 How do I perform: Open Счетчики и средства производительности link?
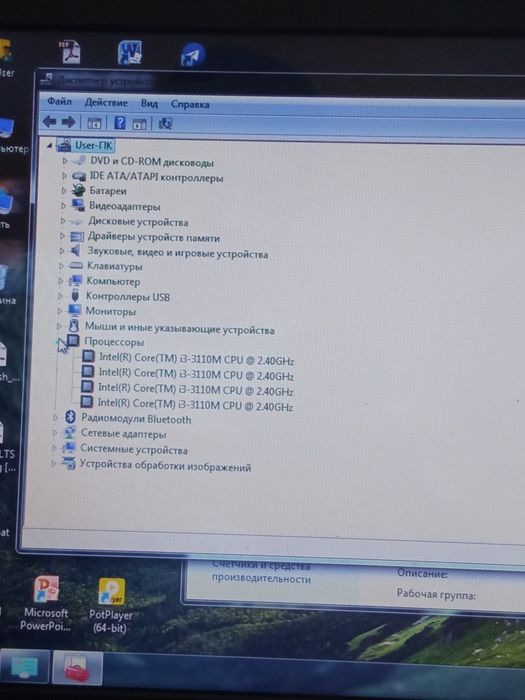[x=261, y=571]
